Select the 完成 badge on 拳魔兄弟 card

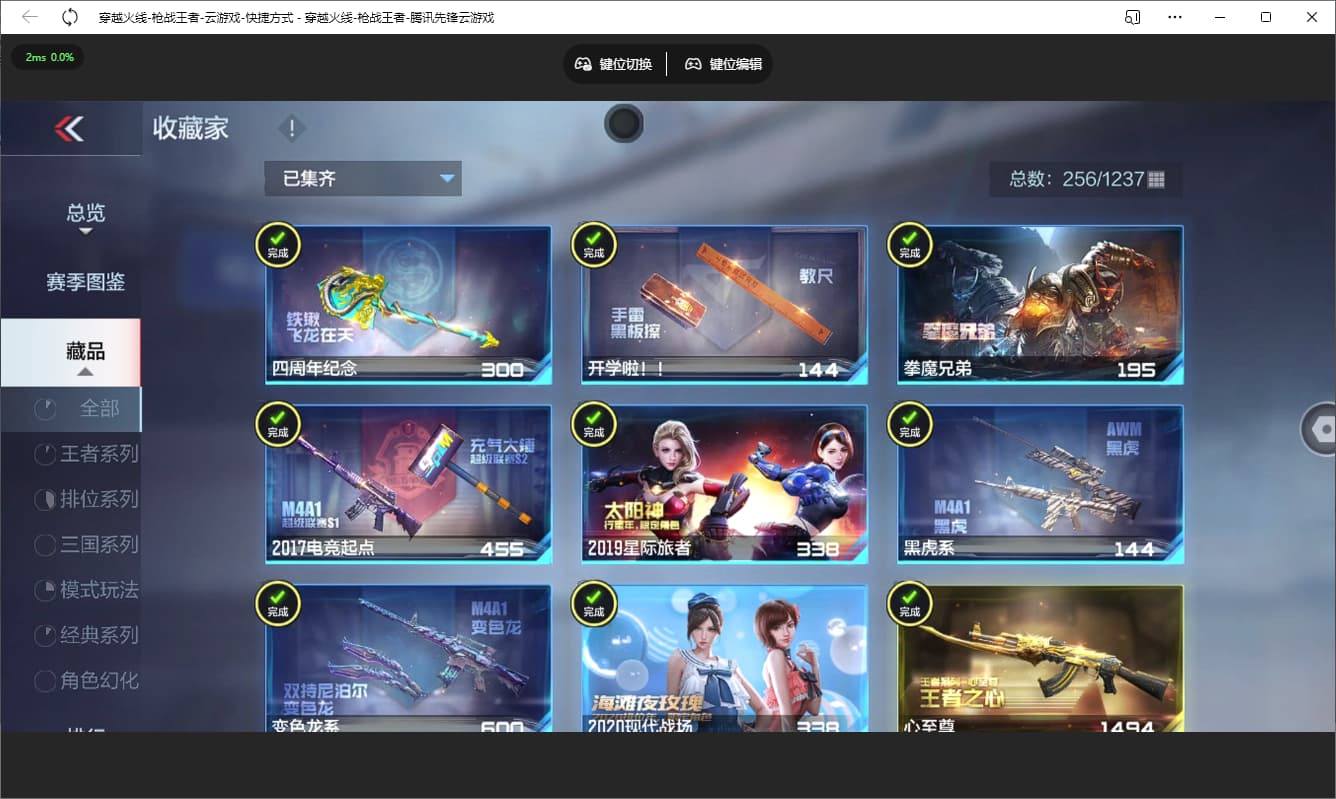point(909,245)
